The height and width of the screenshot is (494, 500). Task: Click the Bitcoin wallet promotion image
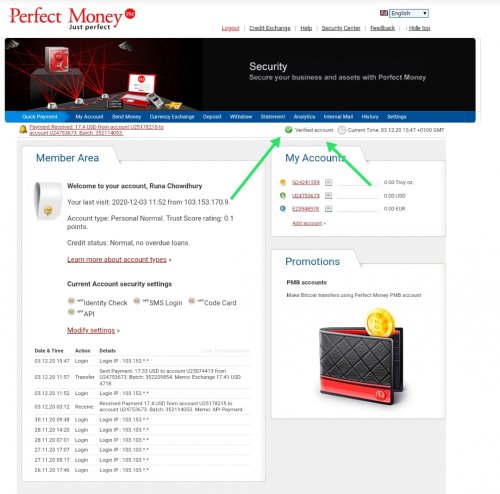click(362, 356)
